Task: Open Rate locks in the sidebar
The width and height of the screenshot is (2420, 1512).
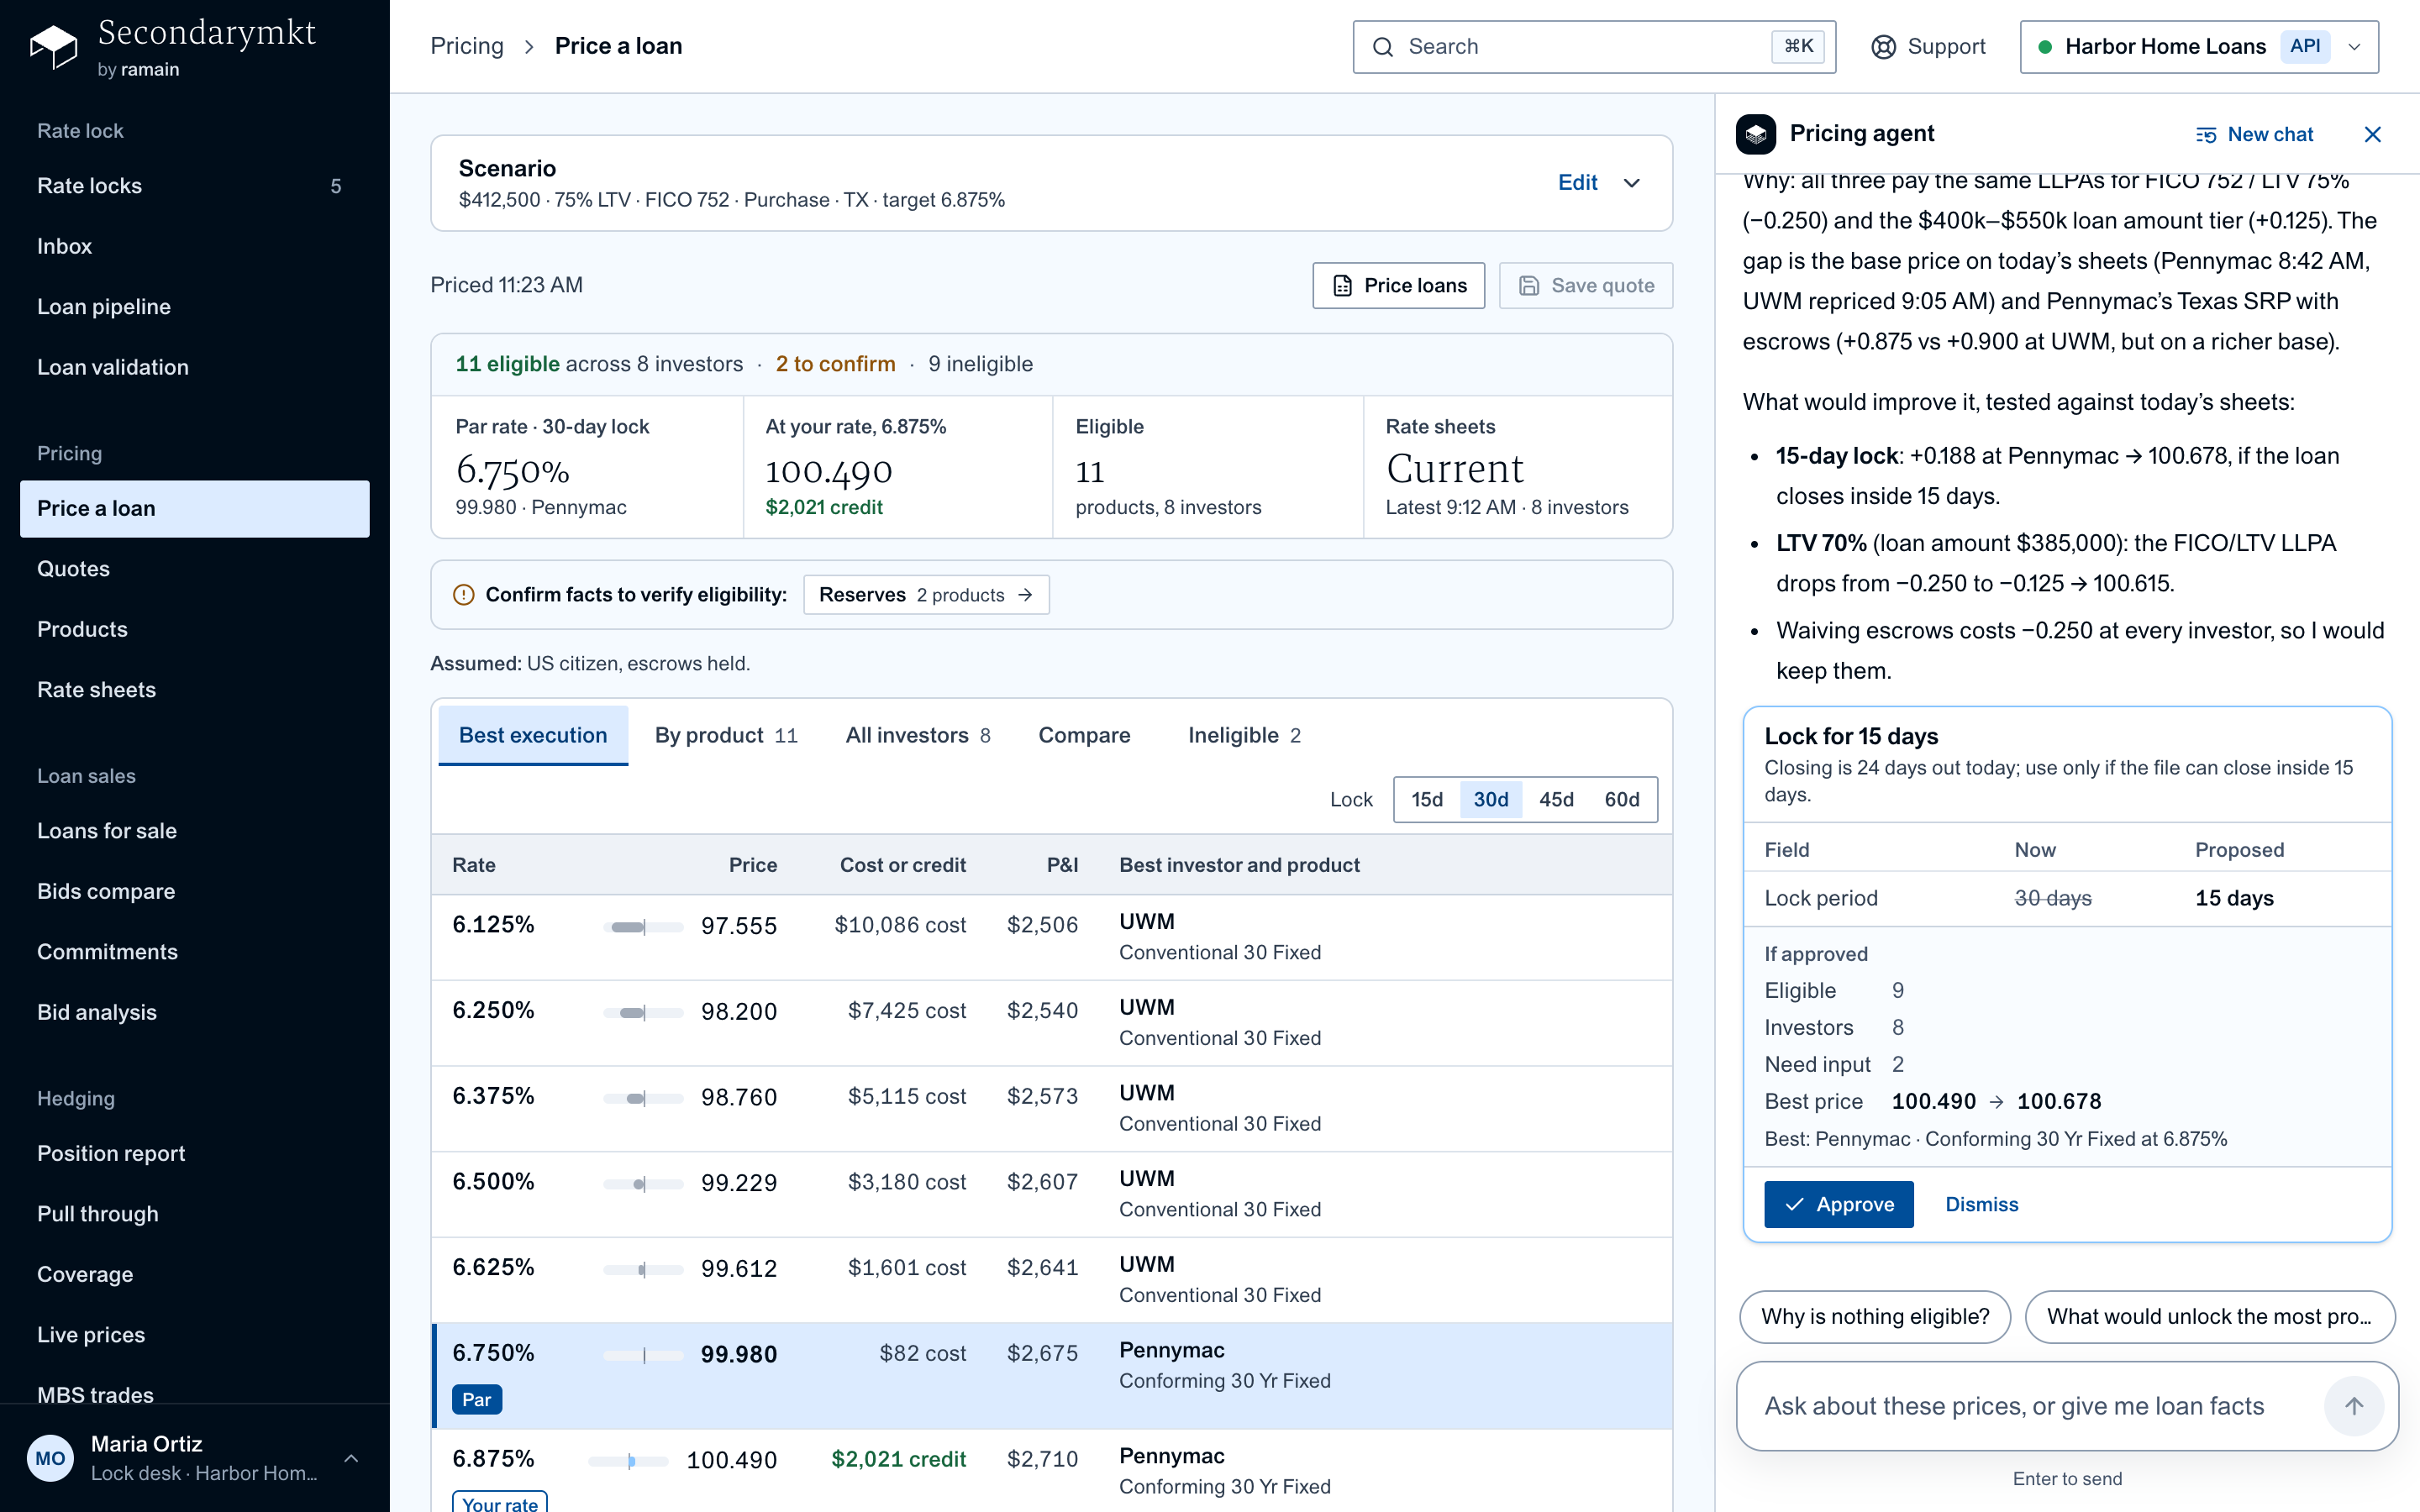Action: point(195,186)
